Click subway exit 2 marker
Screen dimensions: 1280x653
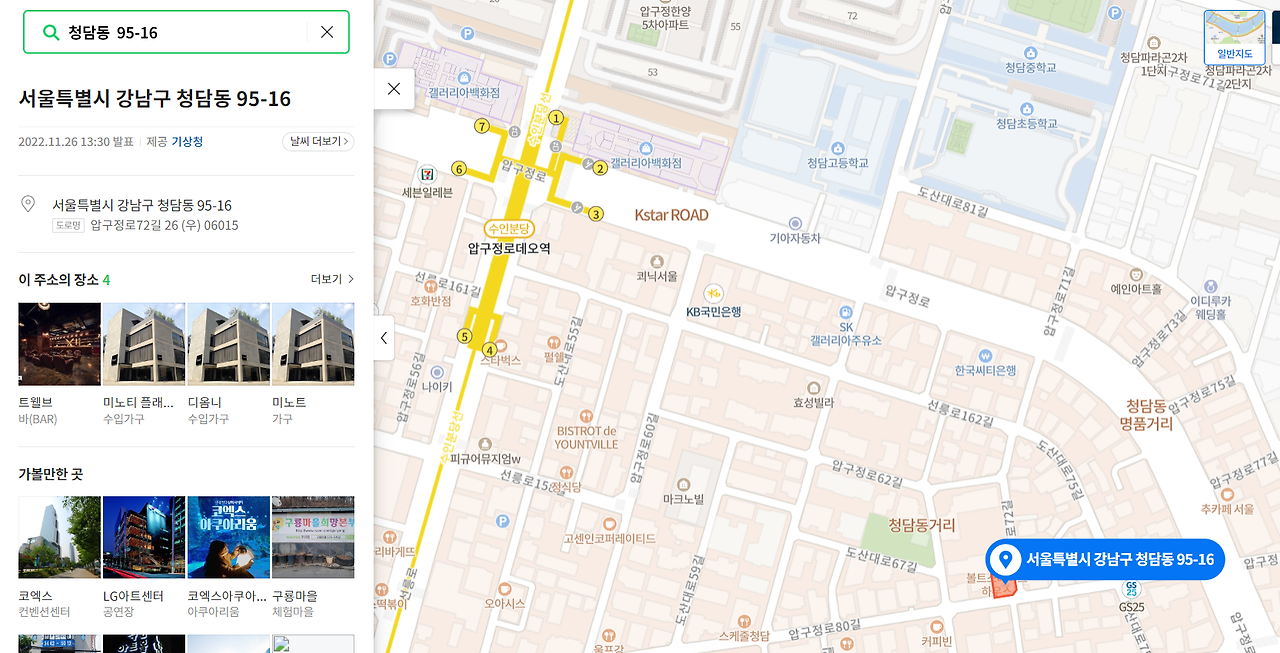600,167
